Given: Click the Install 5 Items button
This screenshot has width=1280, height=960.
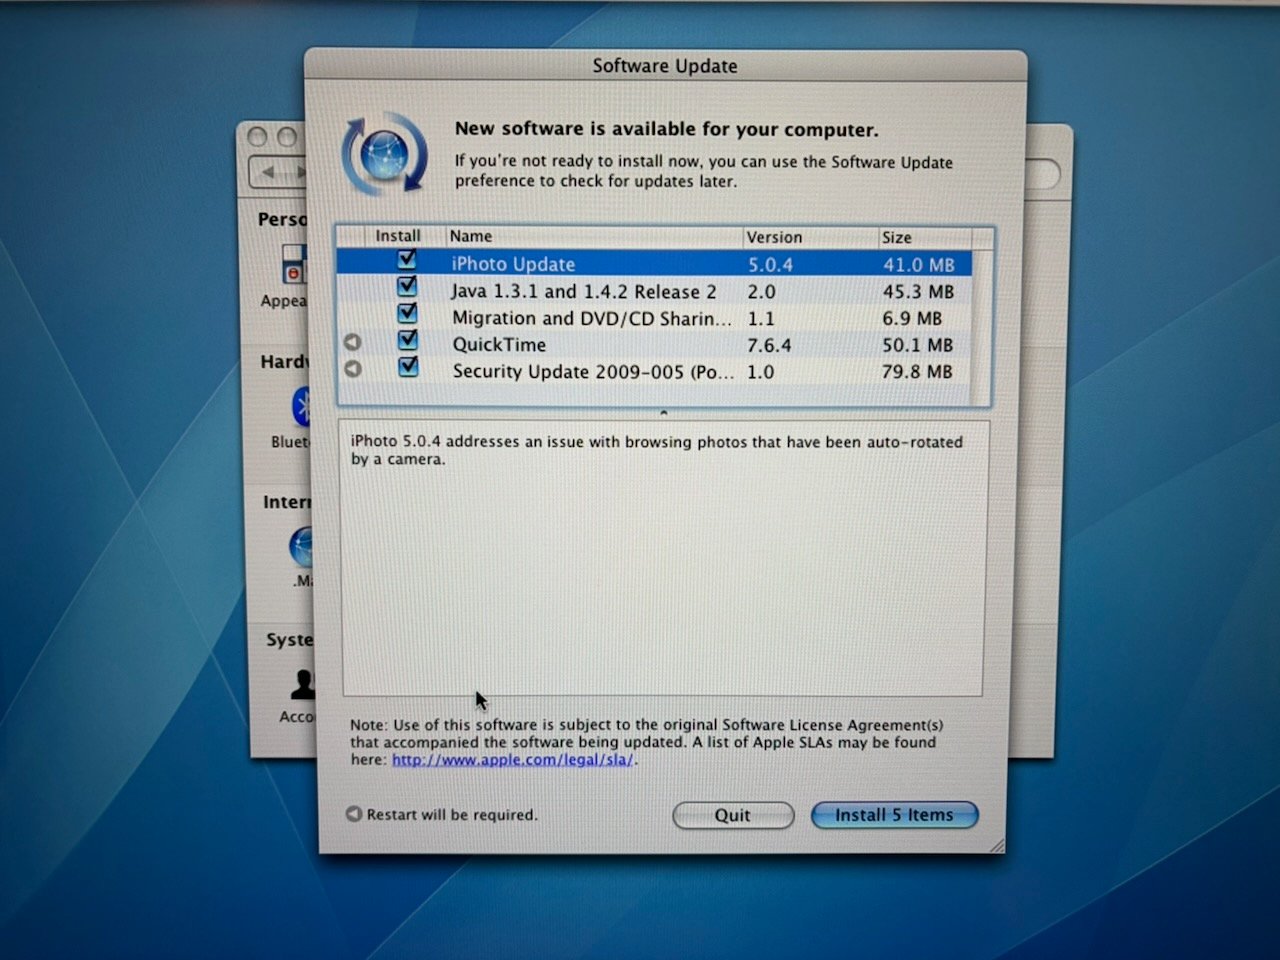Looking at the screenshot, I should (894, 815).
